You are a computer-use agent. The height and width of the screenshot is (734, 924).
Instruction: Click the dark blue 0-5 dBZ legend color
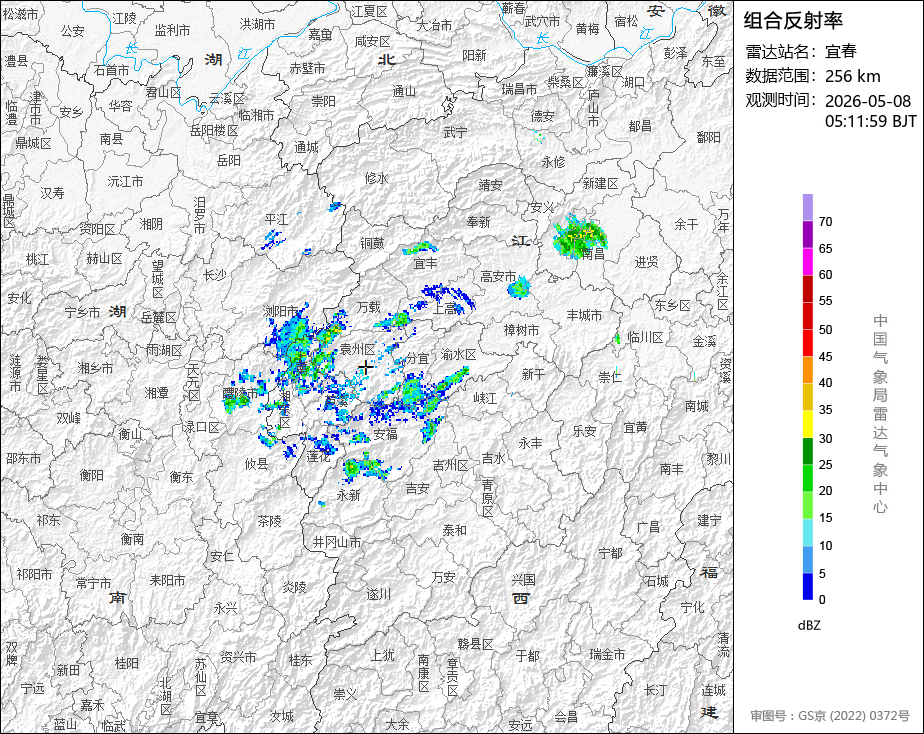(x=807, y=587)
